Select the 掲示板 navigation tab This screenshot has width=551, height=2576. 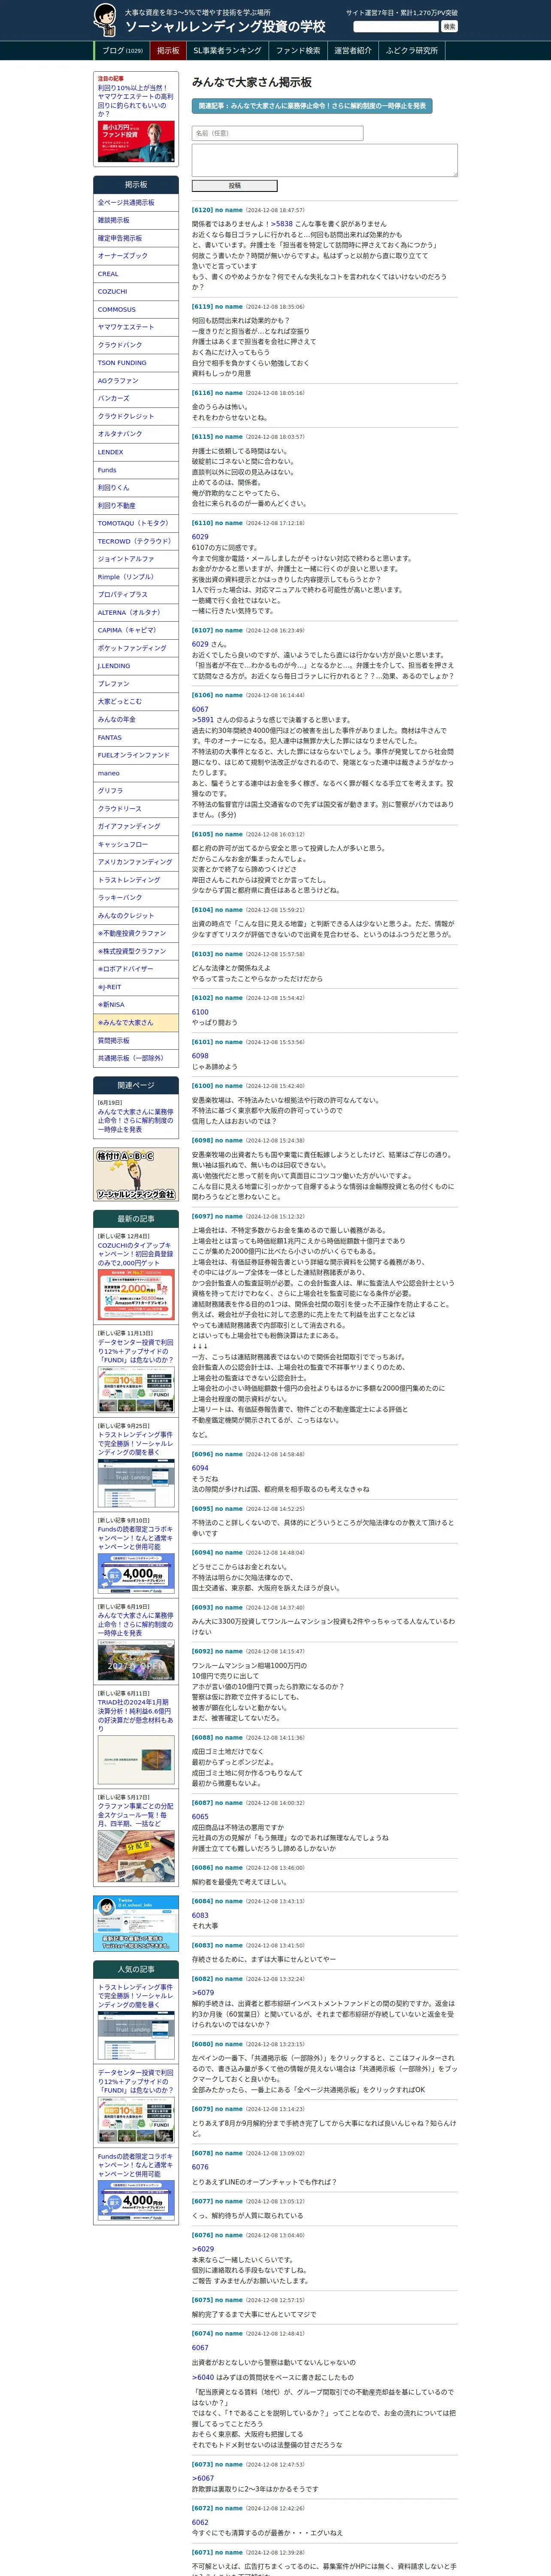168,50
